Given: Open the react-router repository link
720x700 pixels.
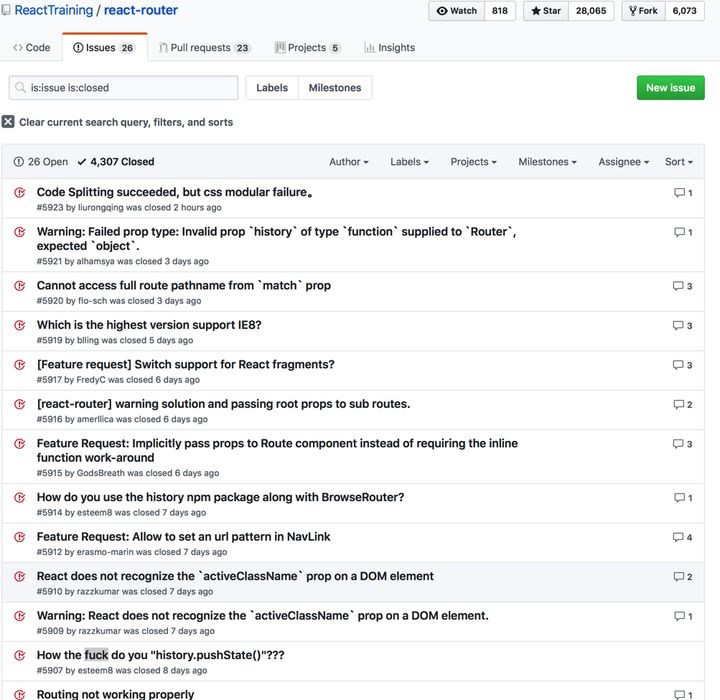Looking at the screenshot, I should 141,10.
